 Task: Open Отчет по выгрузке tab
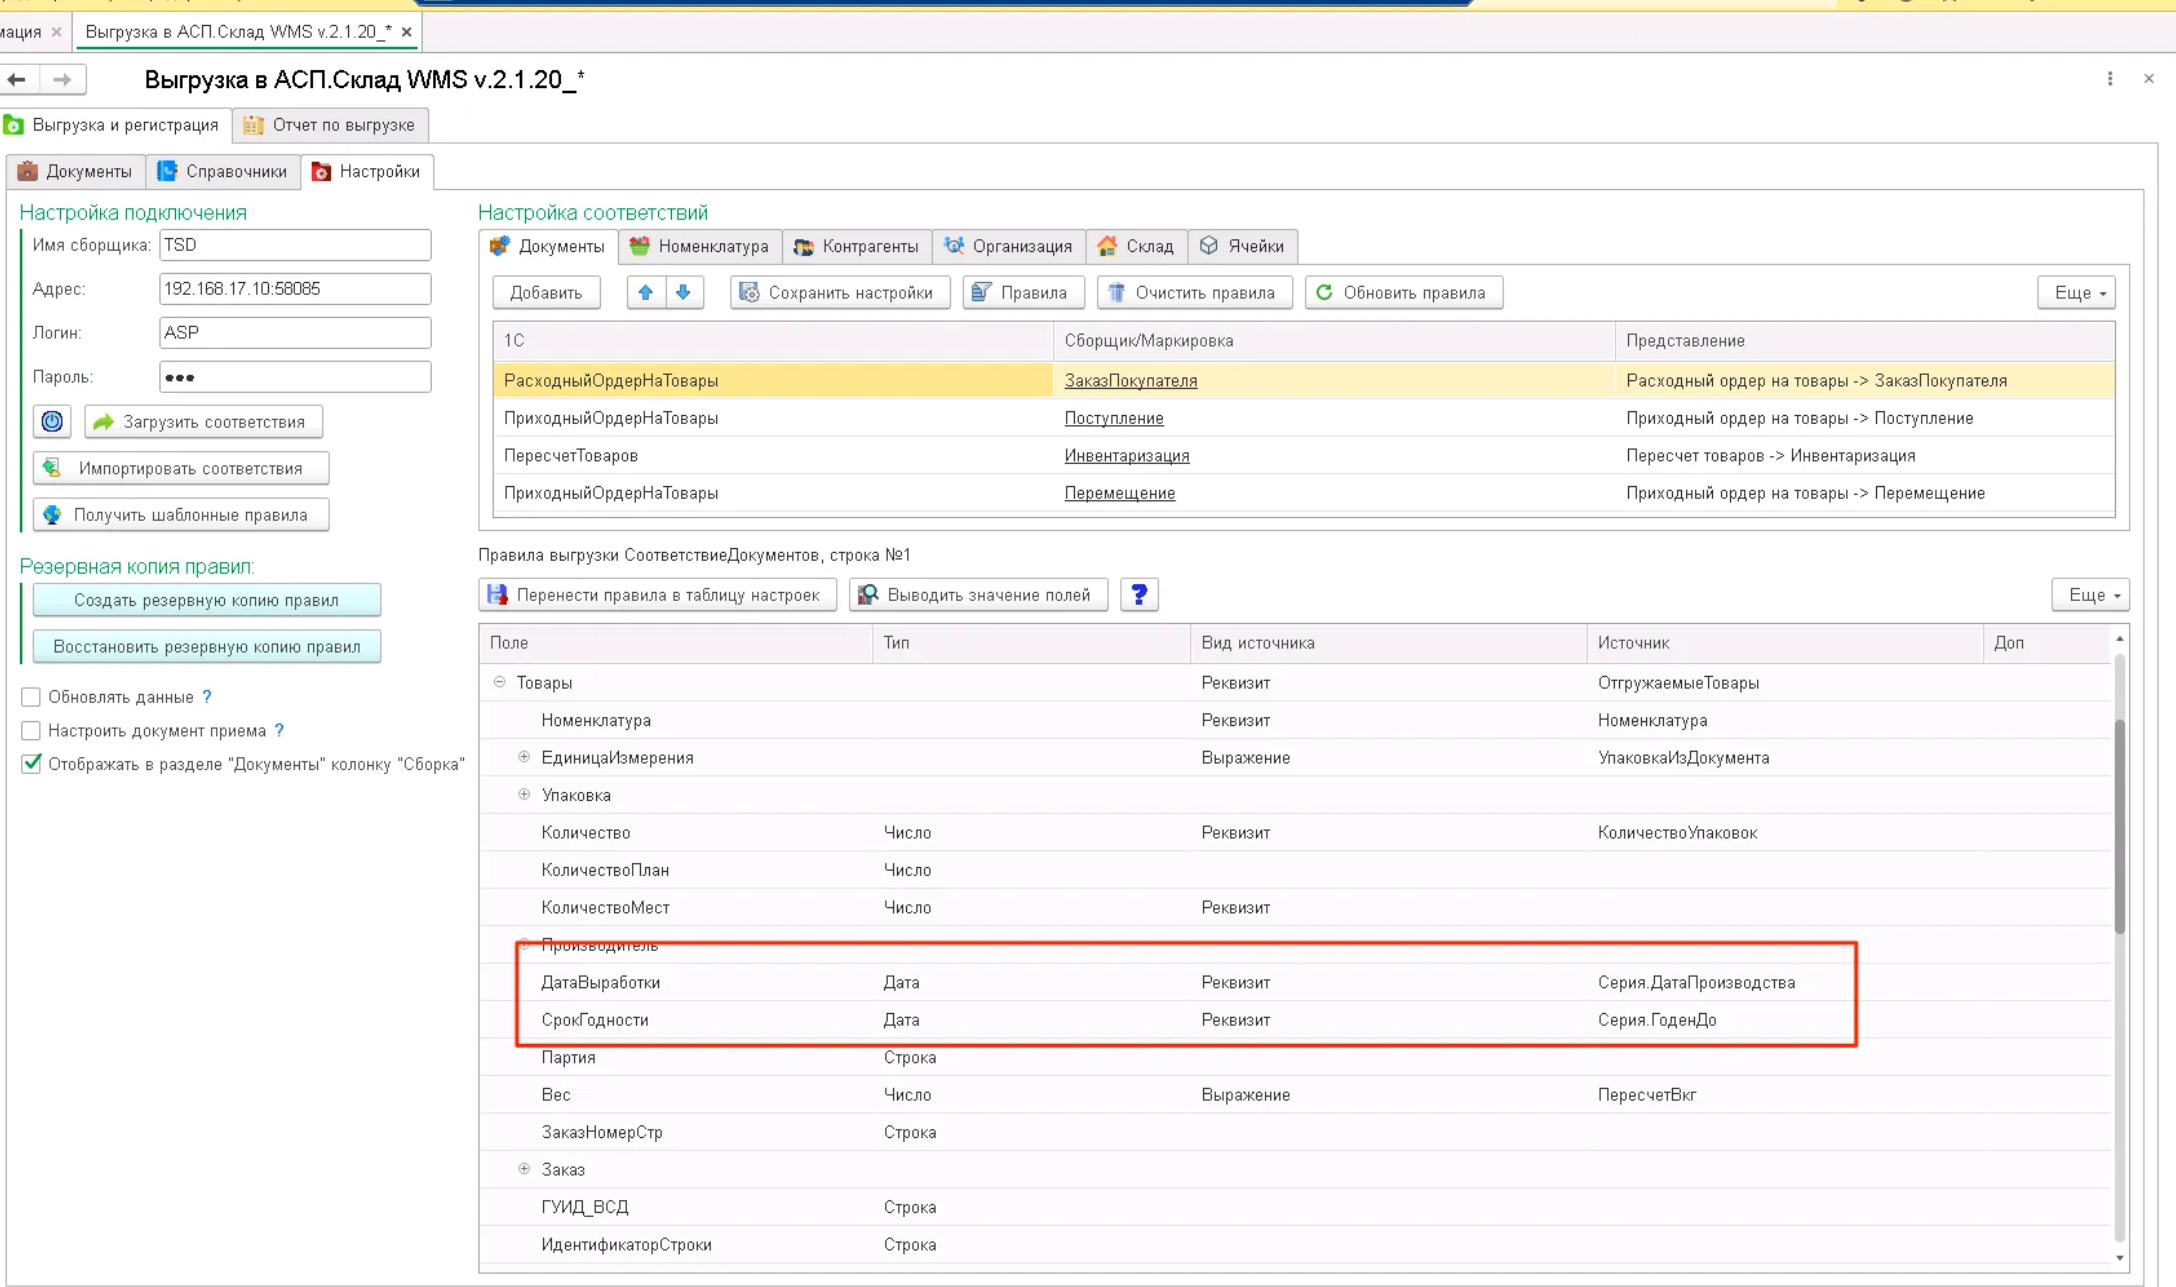point(330,125)
